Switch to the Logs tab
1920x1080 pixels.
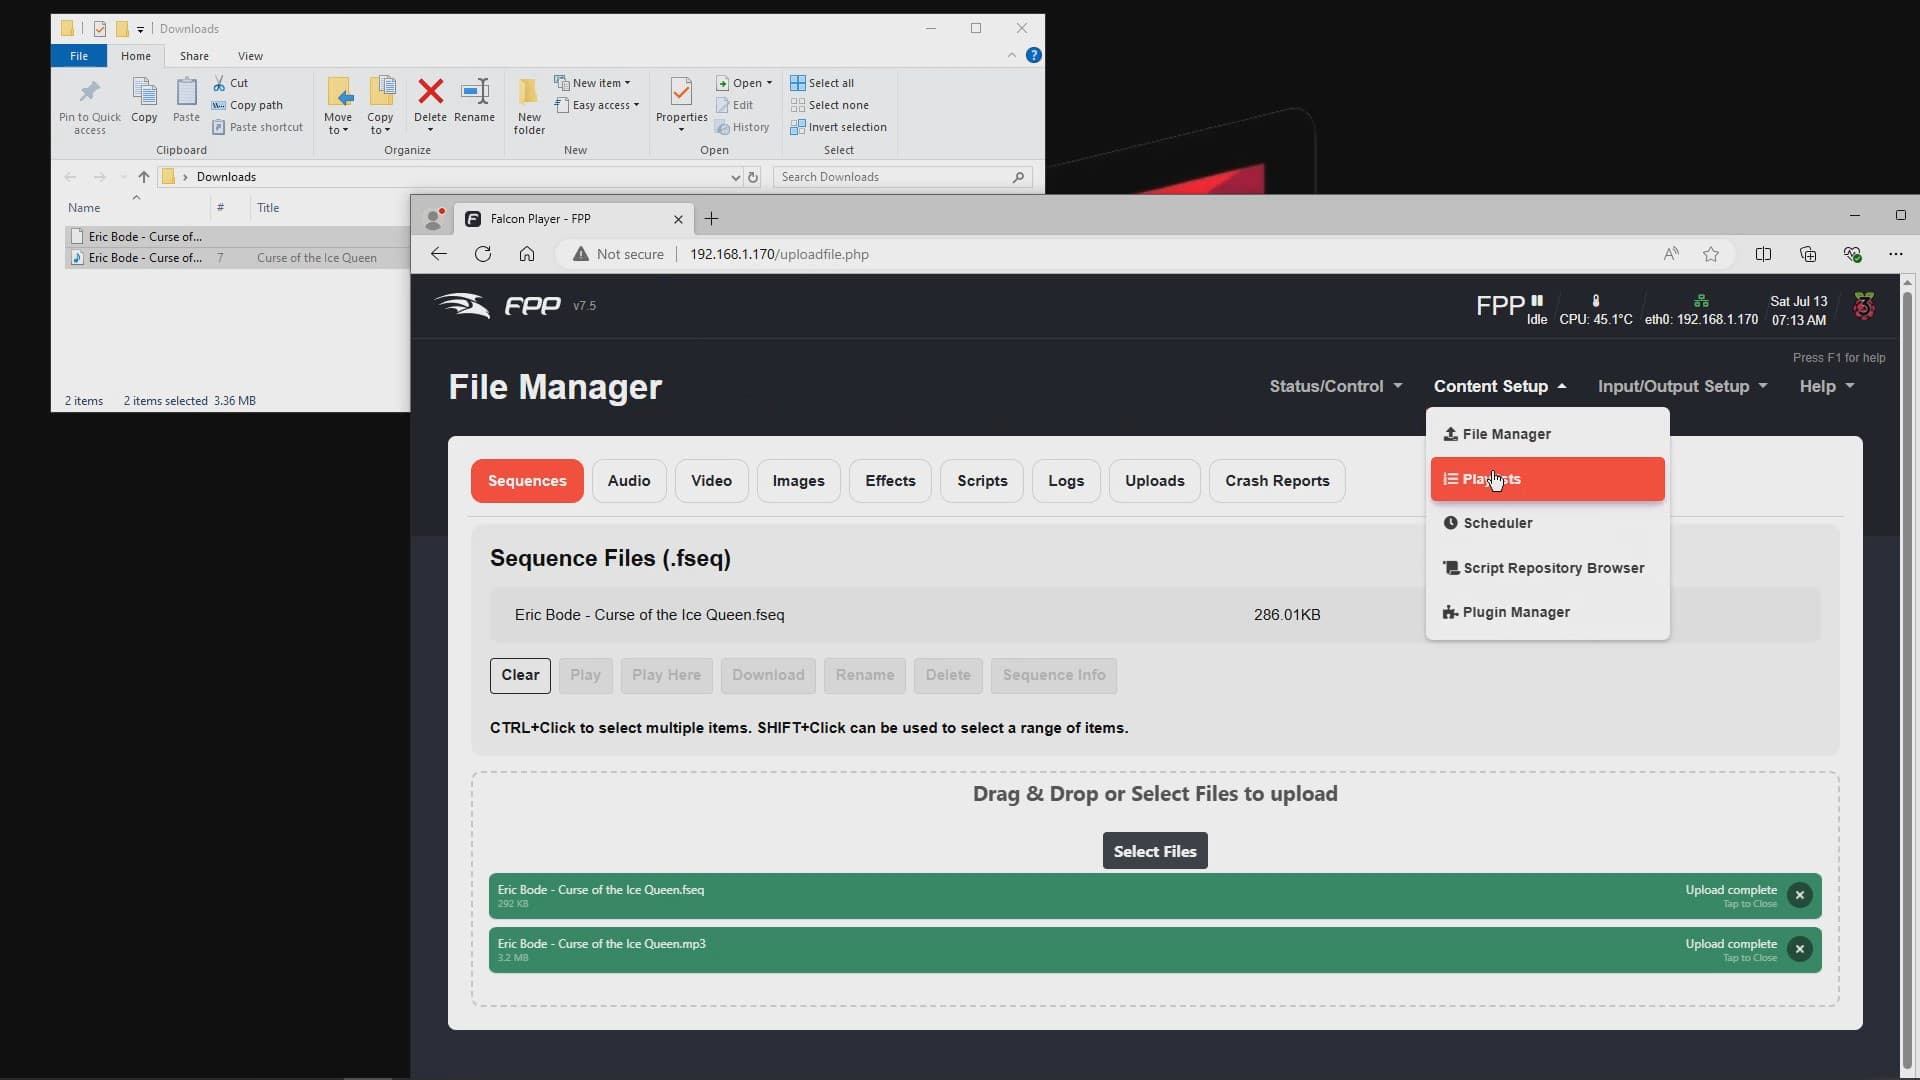click(x=1066, y=481)
